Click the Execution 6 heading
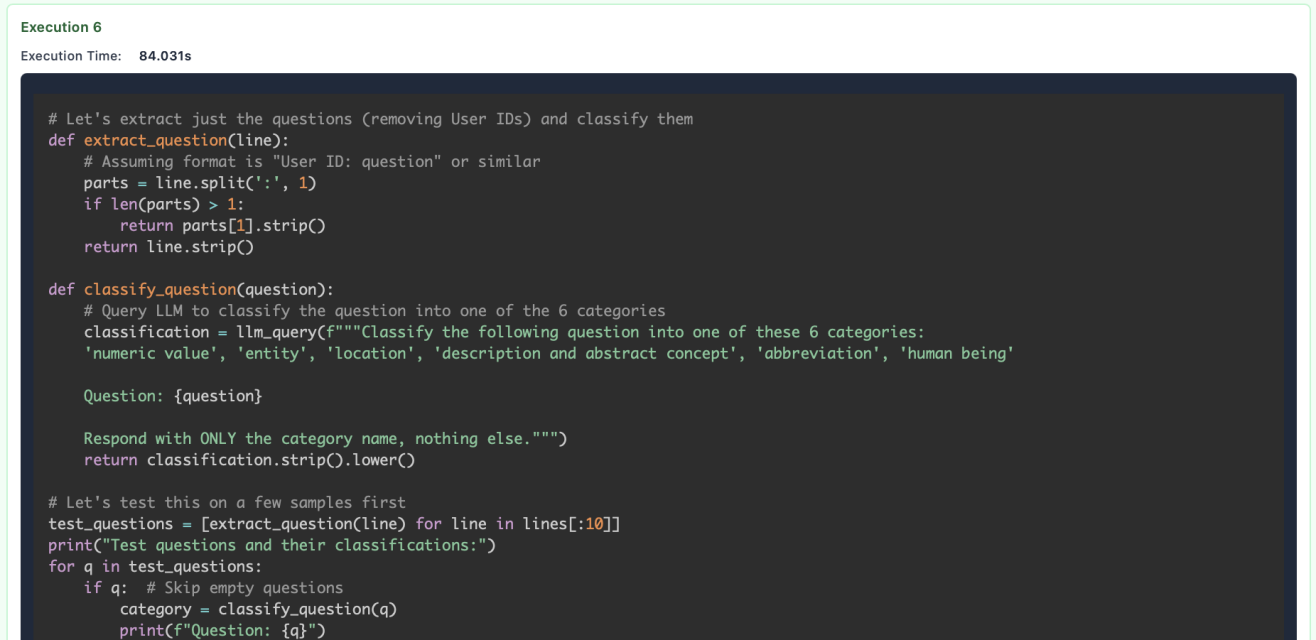 pyautogui.click(x=61, y=27)
